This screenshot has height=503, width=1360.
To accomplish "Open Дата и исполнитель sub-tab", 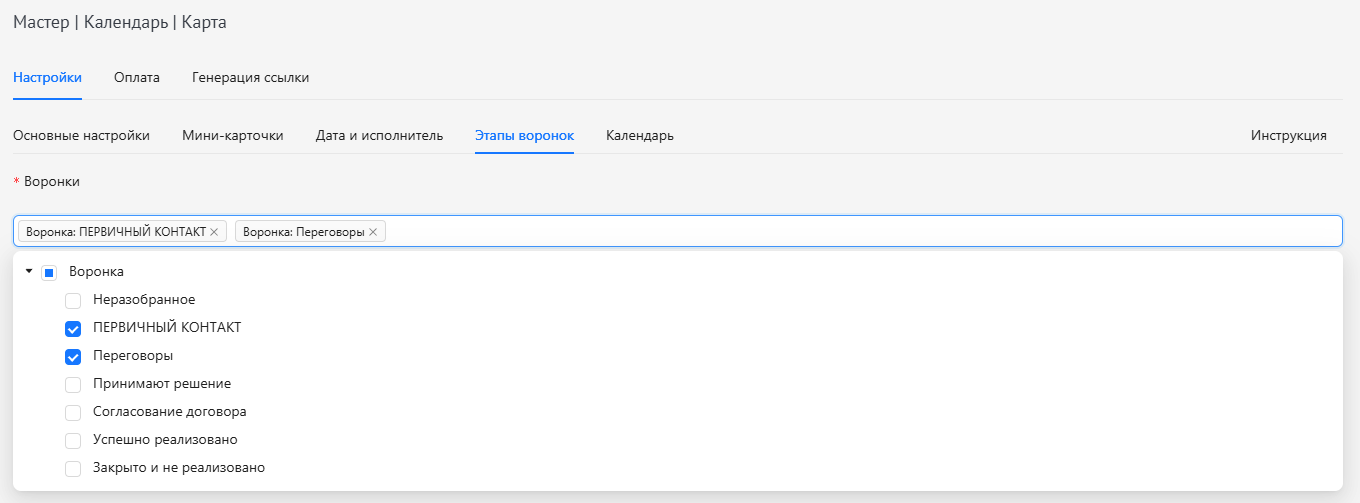I will 379,136.
